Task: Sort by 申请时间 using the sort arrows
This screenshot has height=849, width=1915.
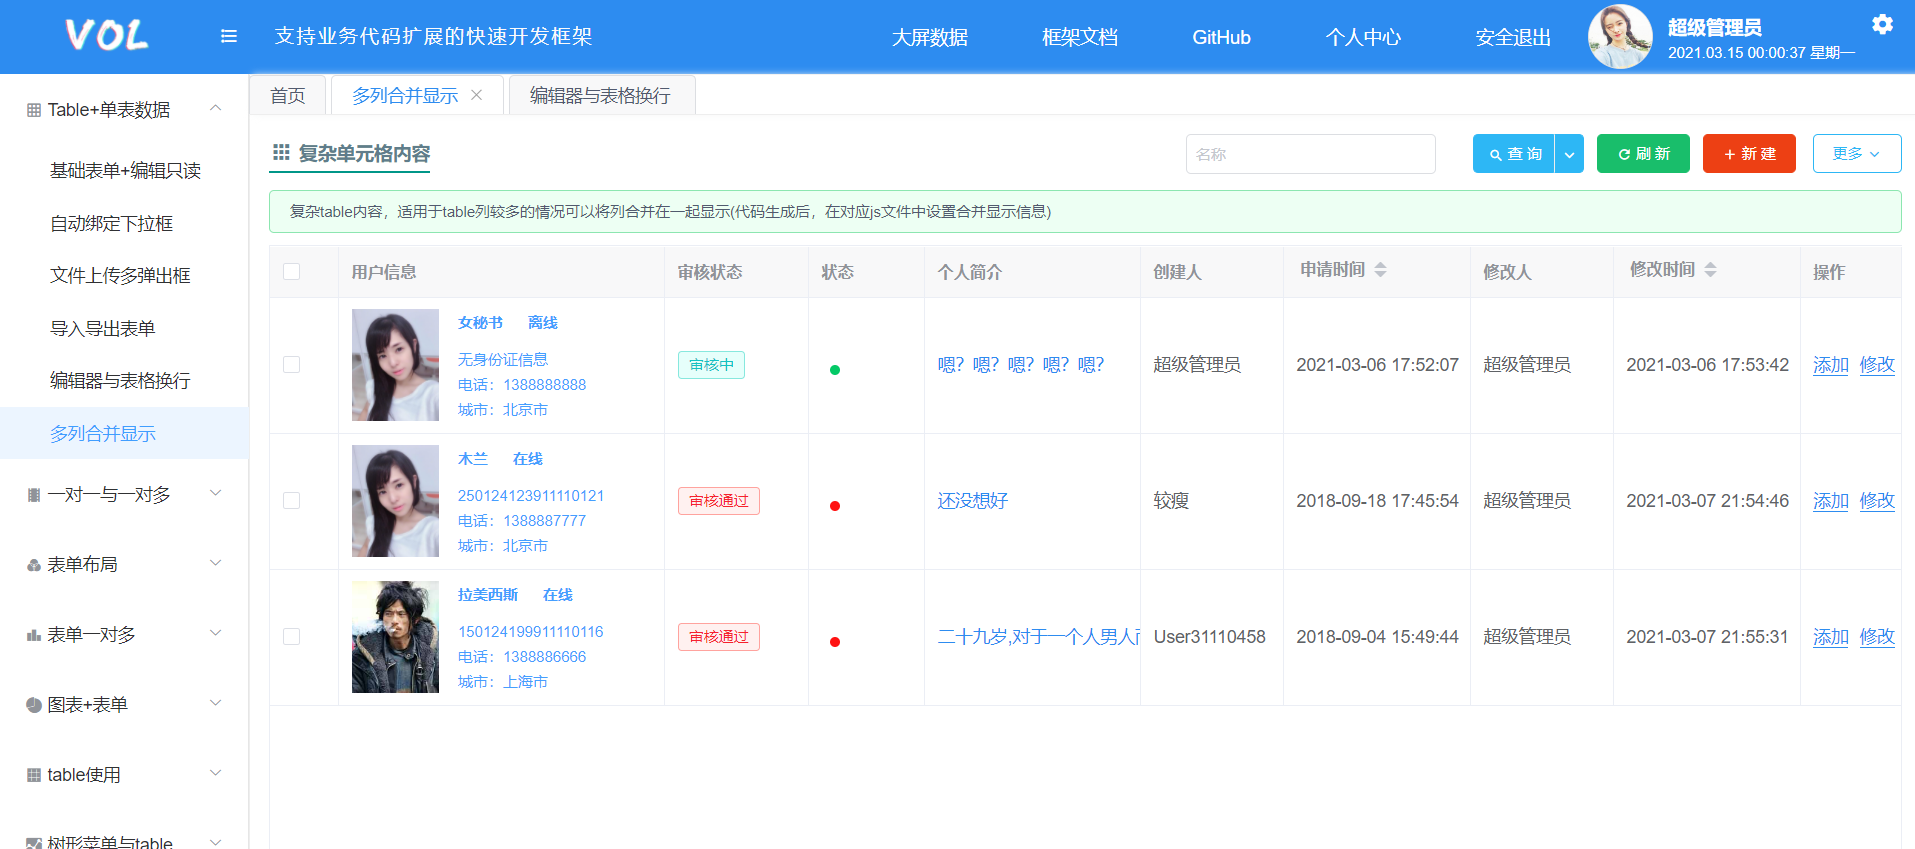Action: click(x=1380, y=270)
